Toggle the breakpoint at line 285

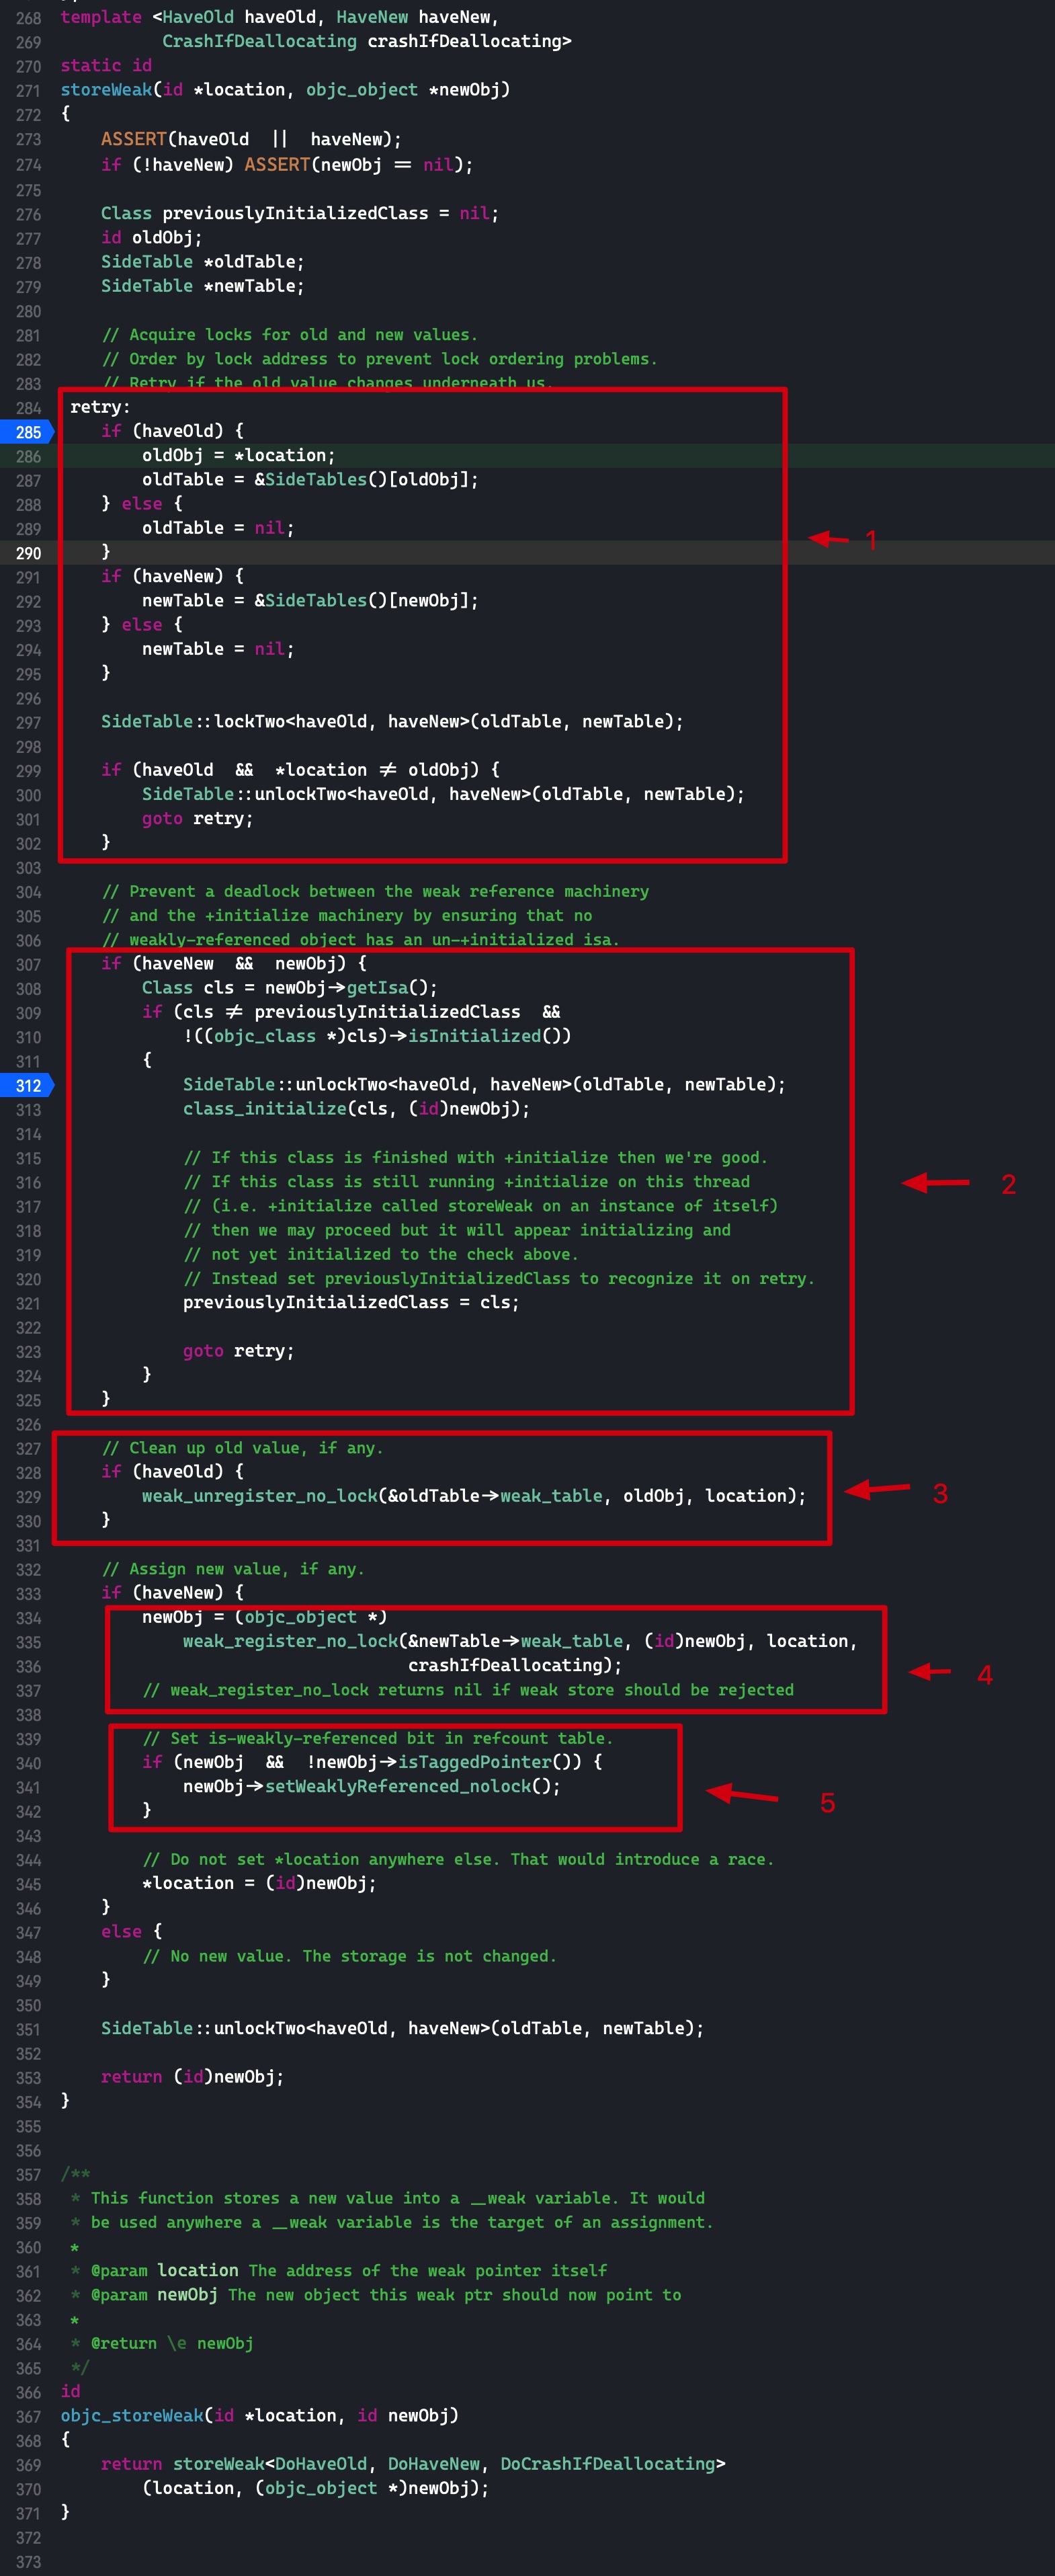(x=26, y=432)
